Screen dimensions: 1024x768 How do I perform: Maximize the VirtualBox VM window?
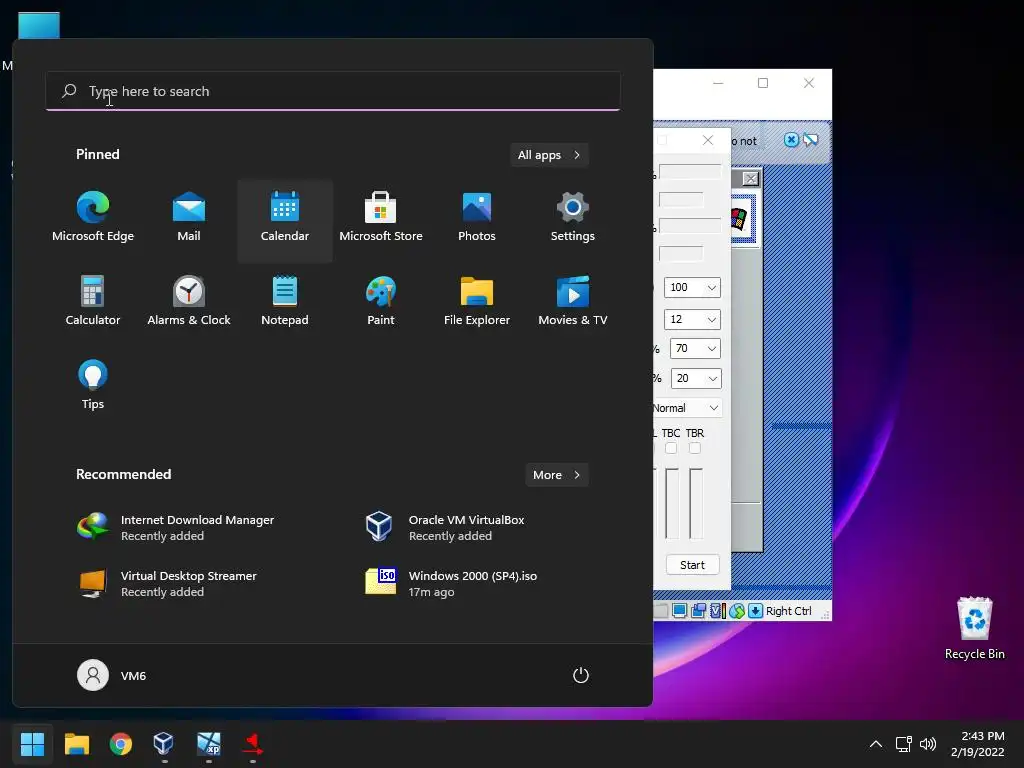coord(763,83)
